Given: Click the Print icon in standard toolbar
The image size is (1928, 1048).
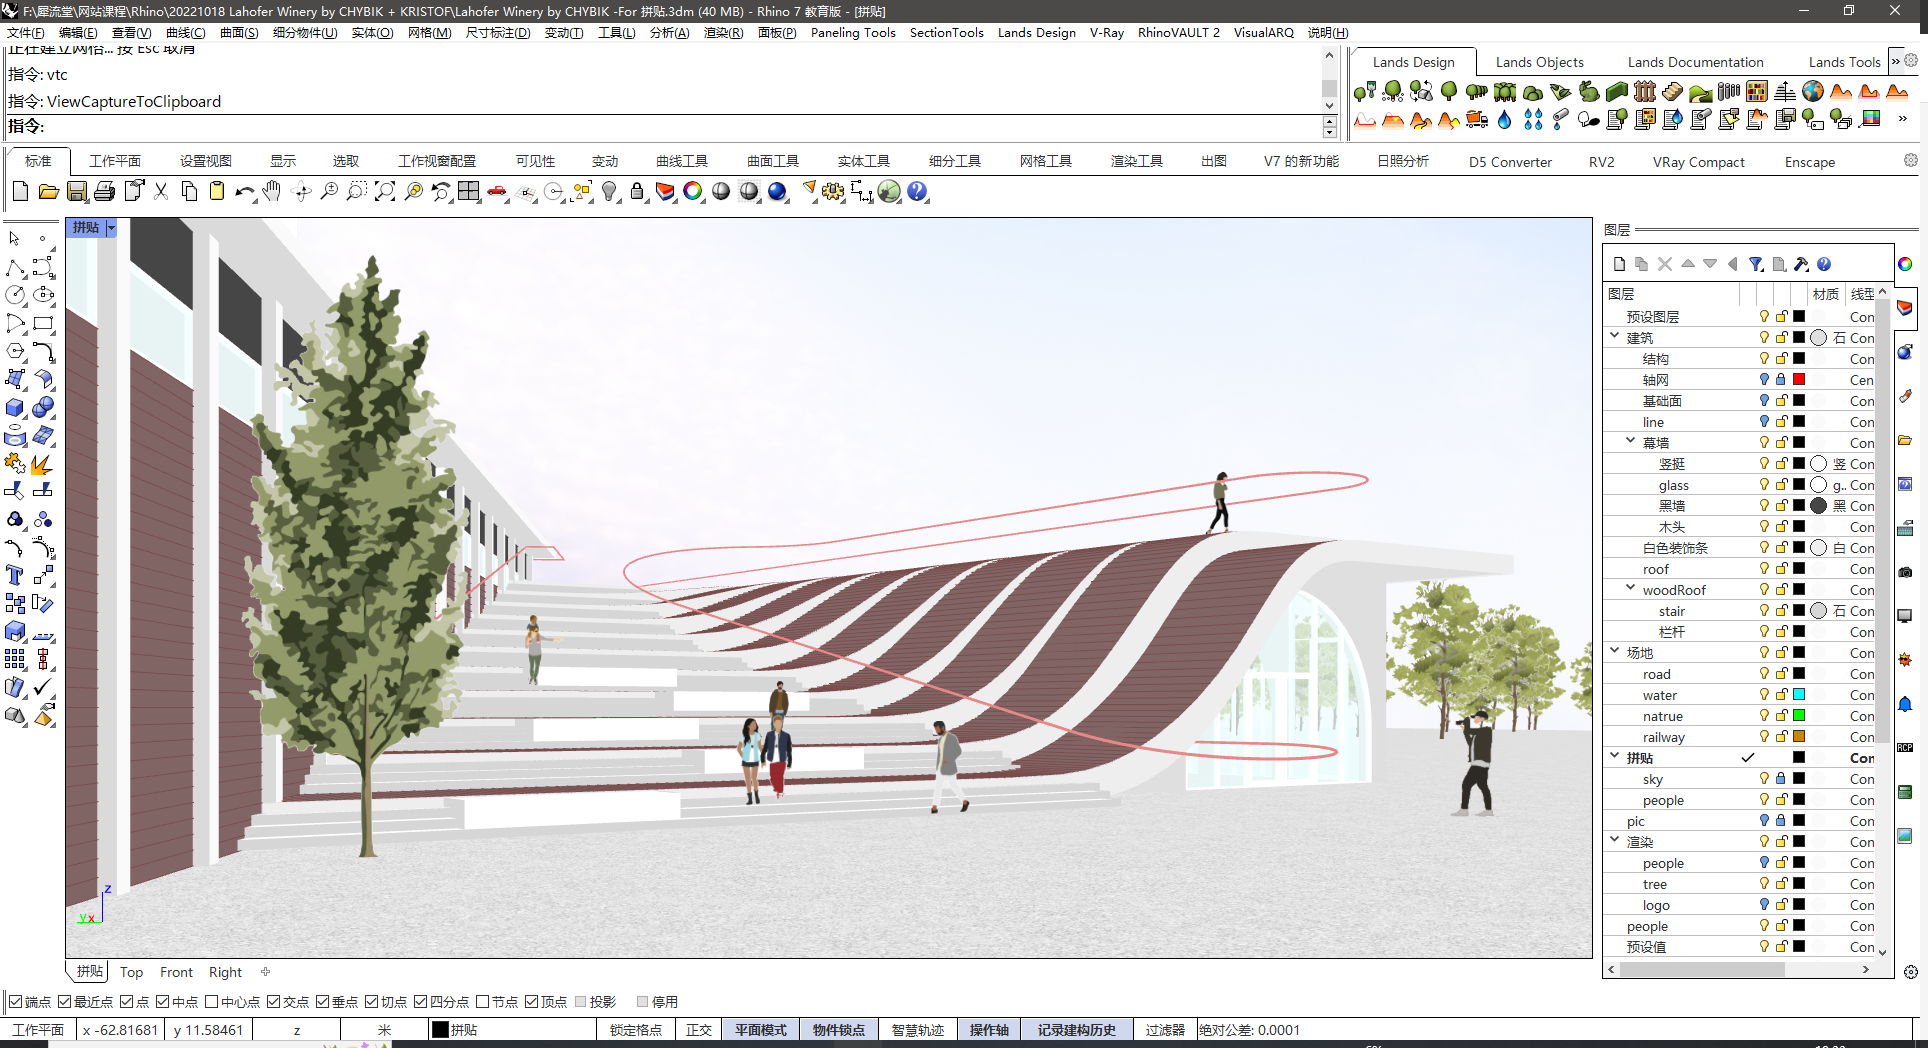Looking at the screenshot, I should coord(105,191).
